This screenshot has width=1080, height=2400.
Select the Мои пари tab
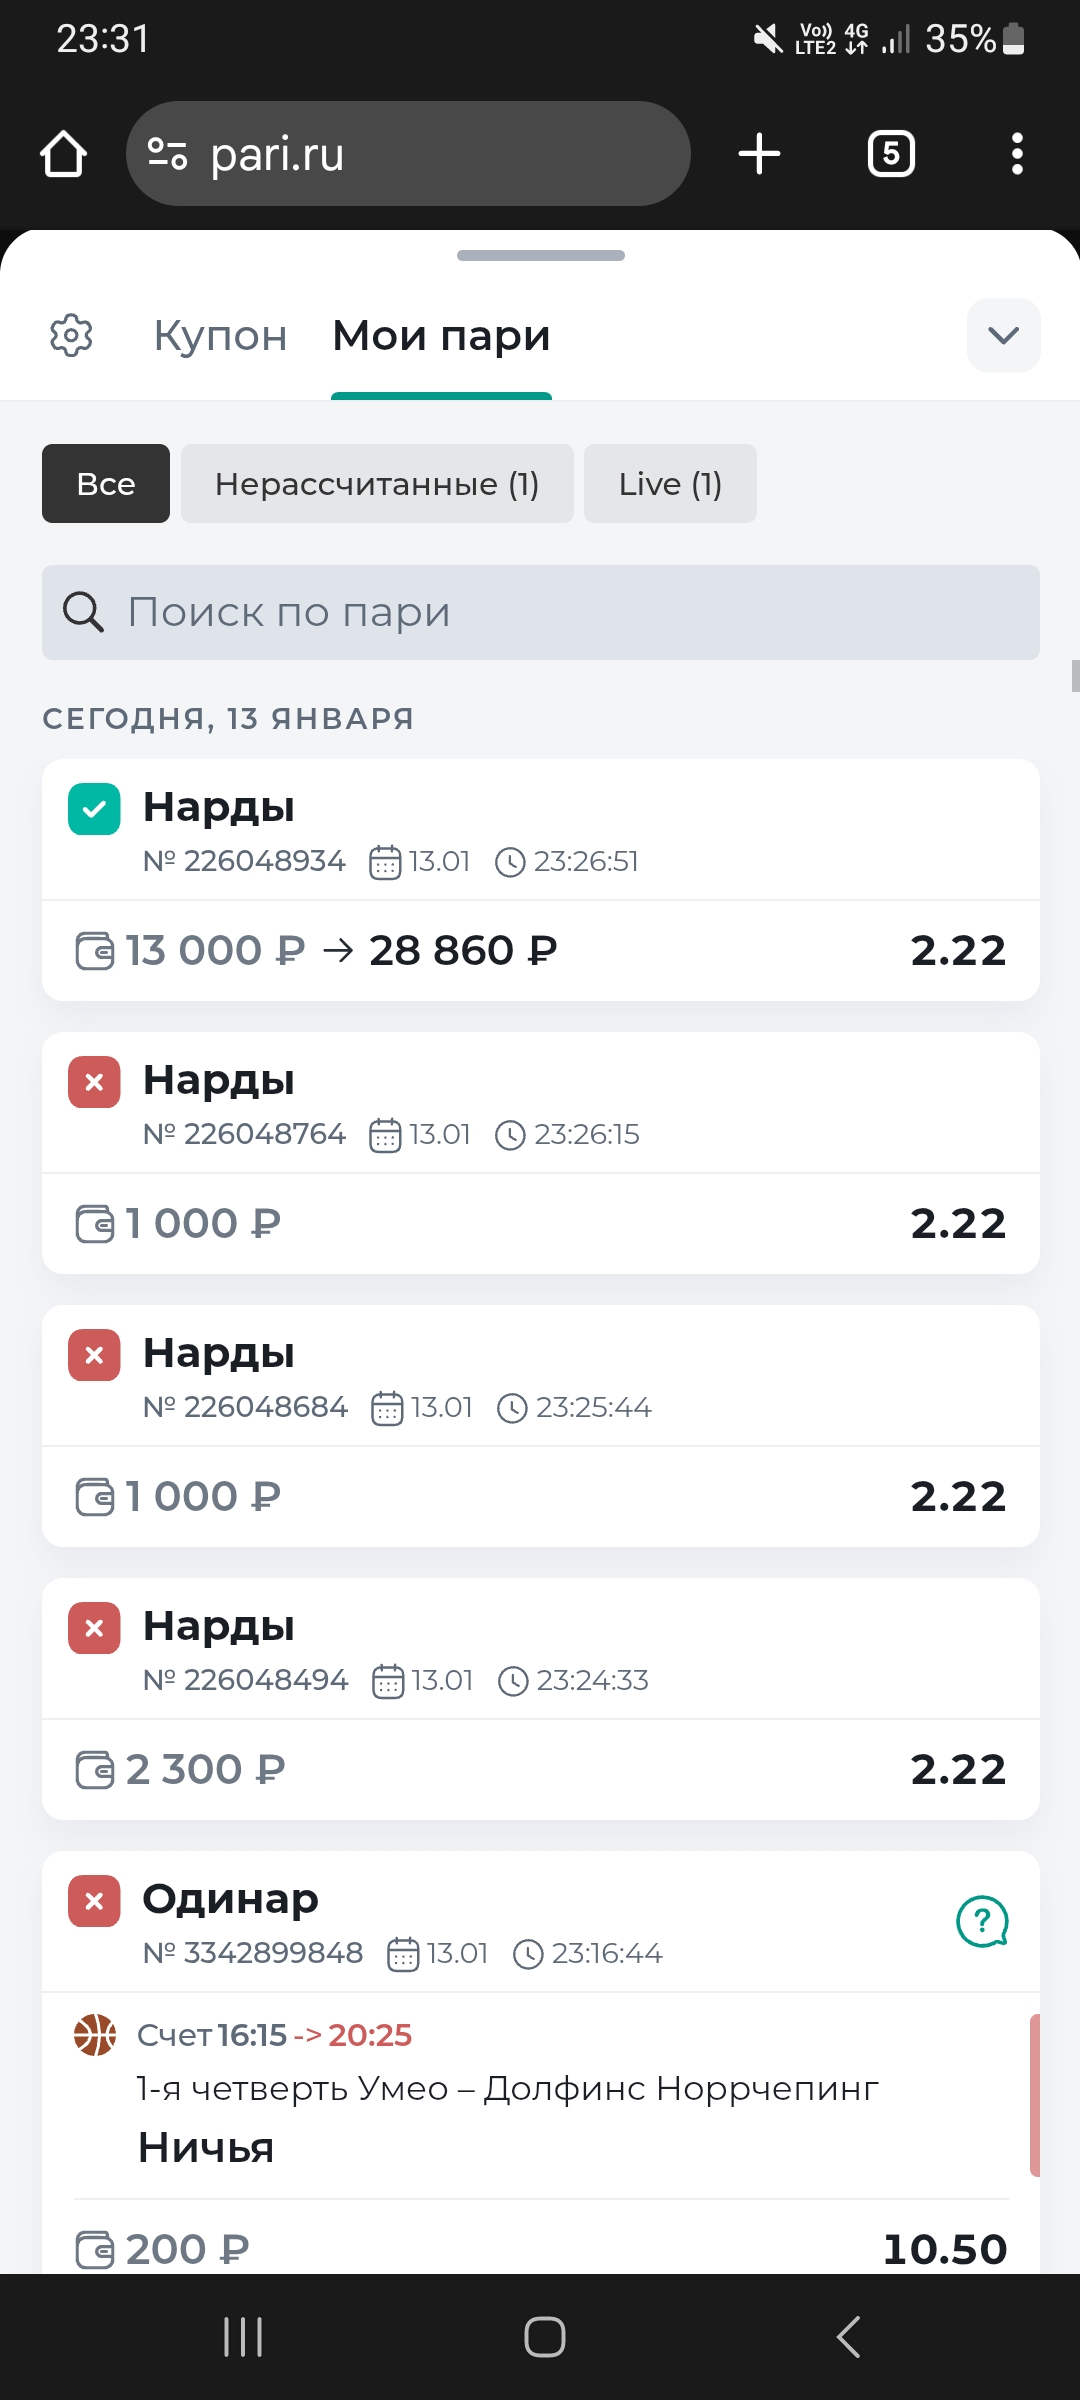pyautogui.click(x=441, y=336)
